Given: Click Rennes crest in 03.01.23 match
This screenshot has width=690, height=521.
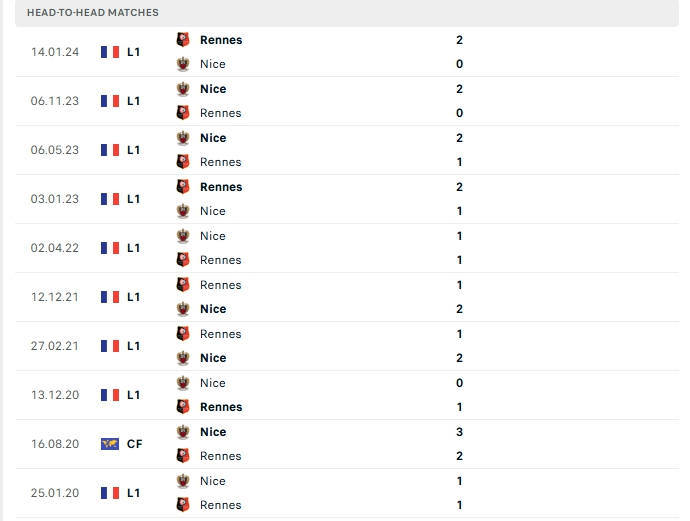Looking at the screenshot, I should [182, 187].
